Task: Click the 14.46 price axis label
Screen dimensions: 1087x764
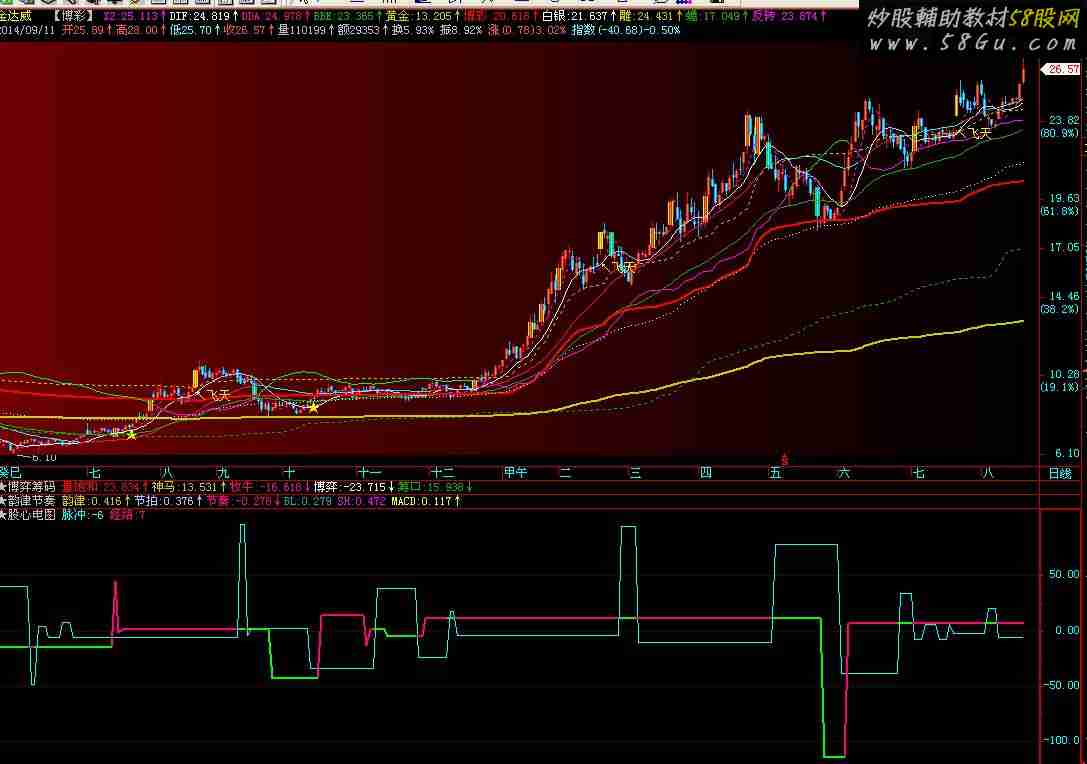Action: pos(1063,297)
